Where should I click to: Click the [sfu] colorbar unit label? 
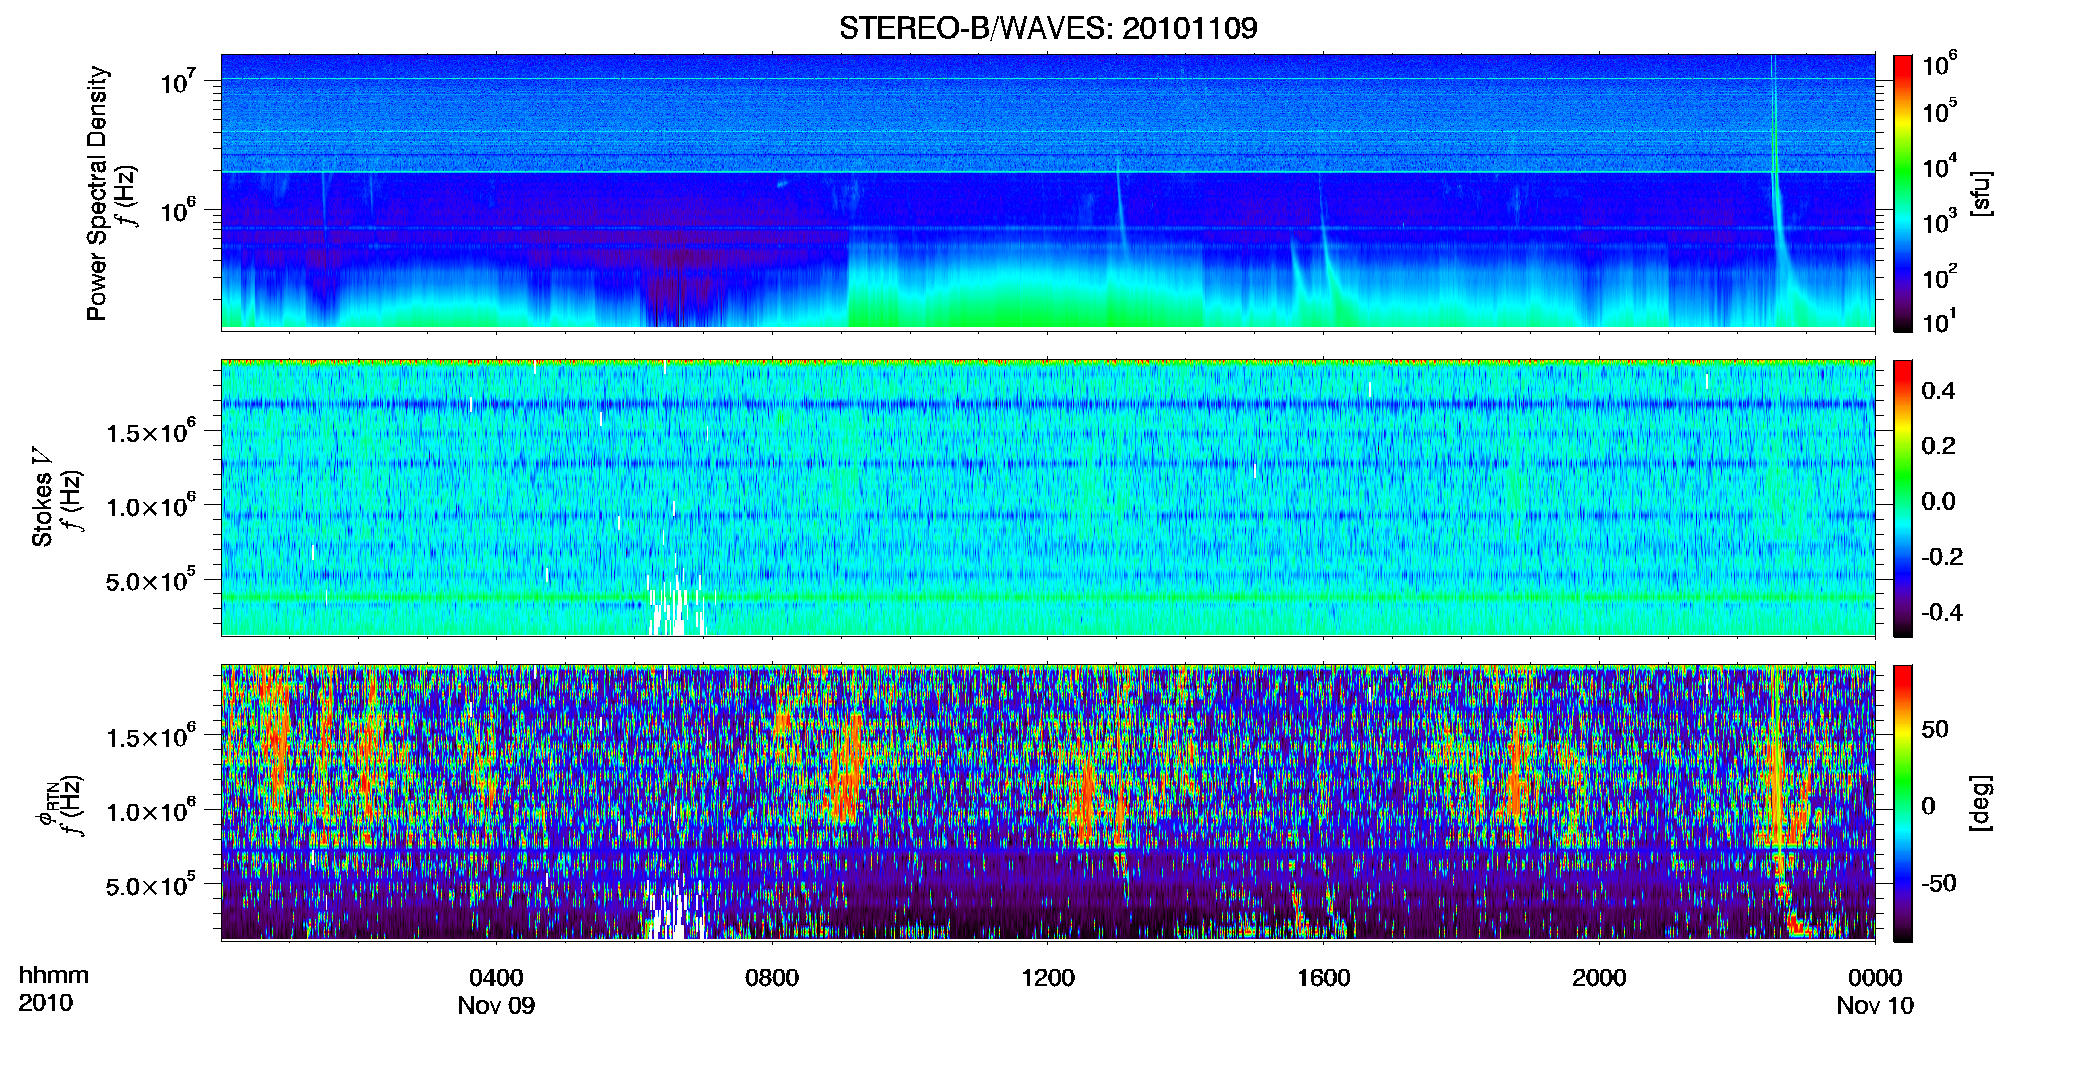click(1981, 194)
